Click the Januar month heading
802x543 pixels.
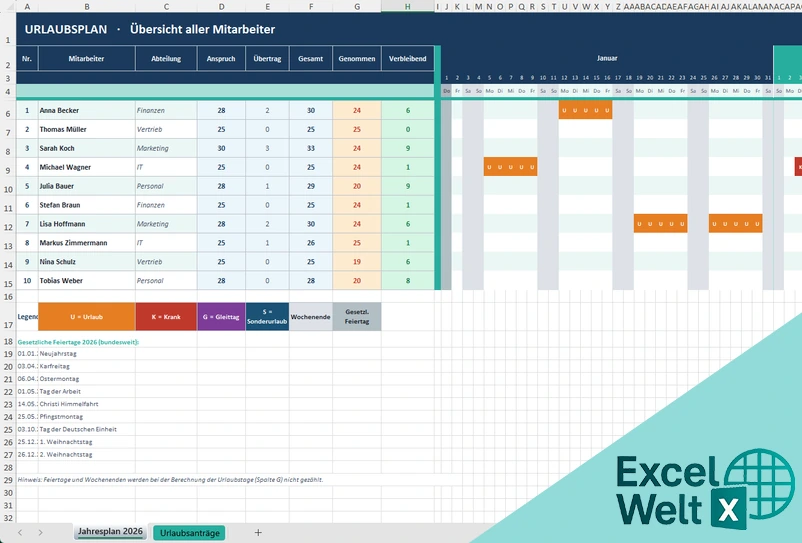tap(607, 58)
